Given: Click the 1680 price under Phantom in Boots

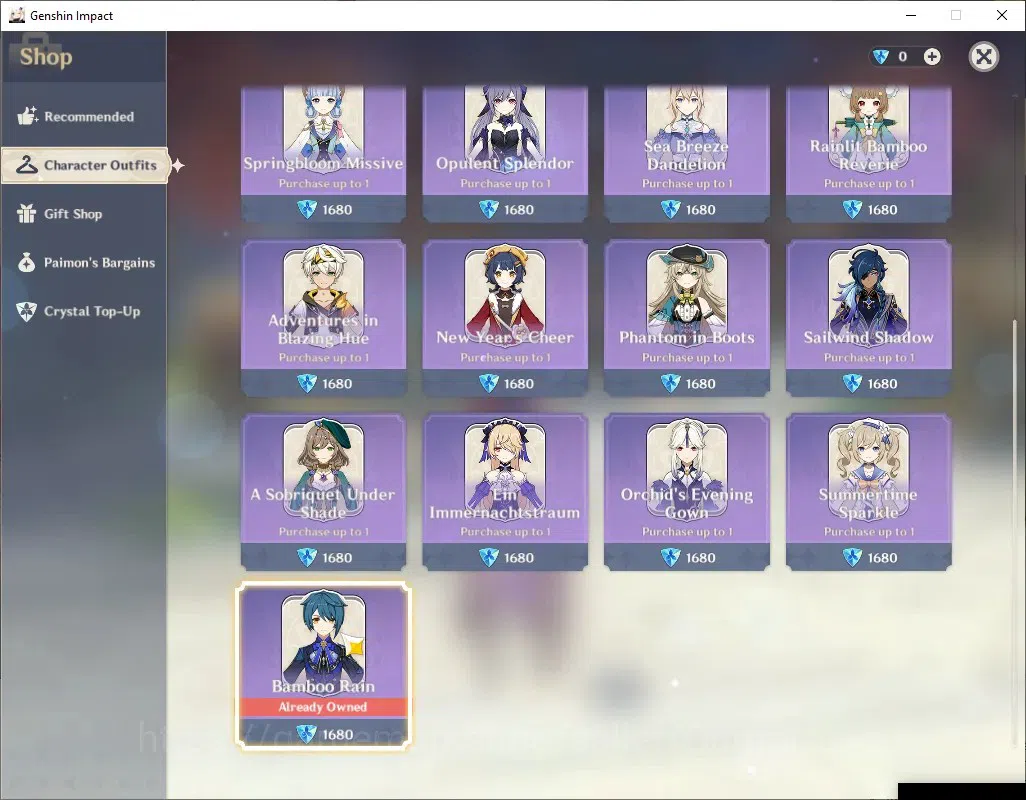Looking at the screenshot, I should [700, 384].
